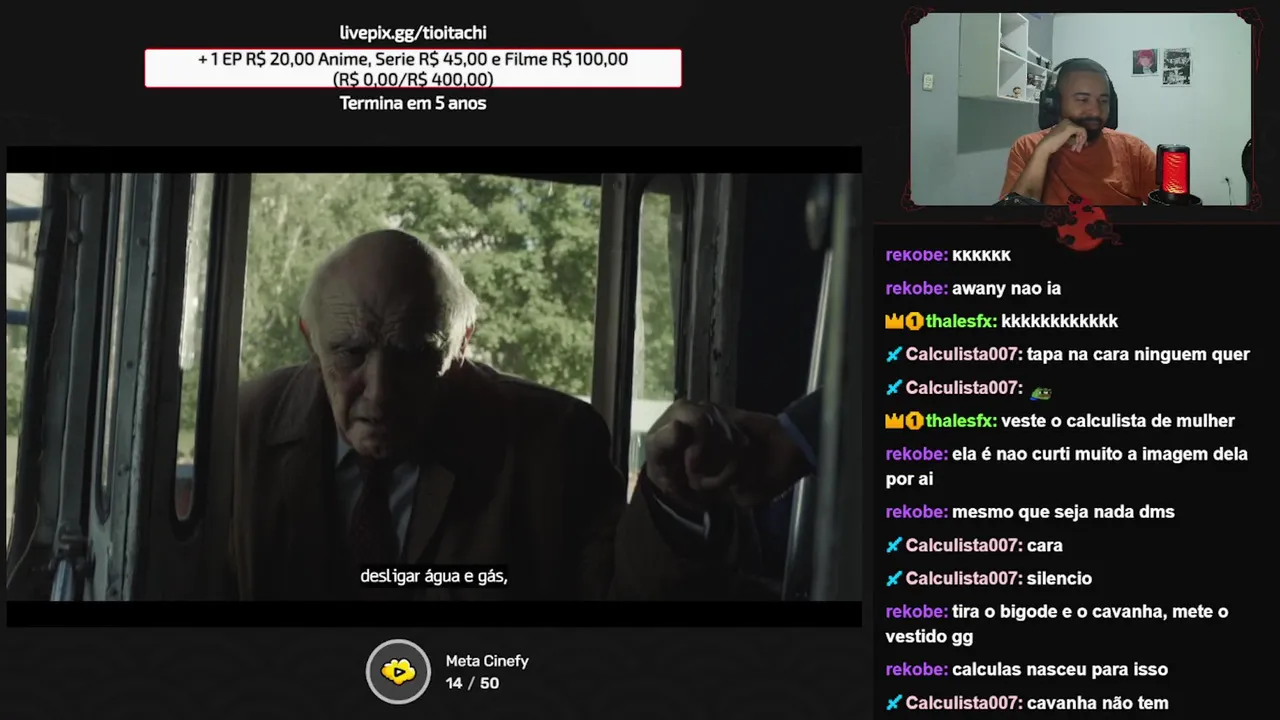This screenshot has width=1280, height=720.
Task: Click the frog emote in Calculista007's message
Action: pos(1041,390)
